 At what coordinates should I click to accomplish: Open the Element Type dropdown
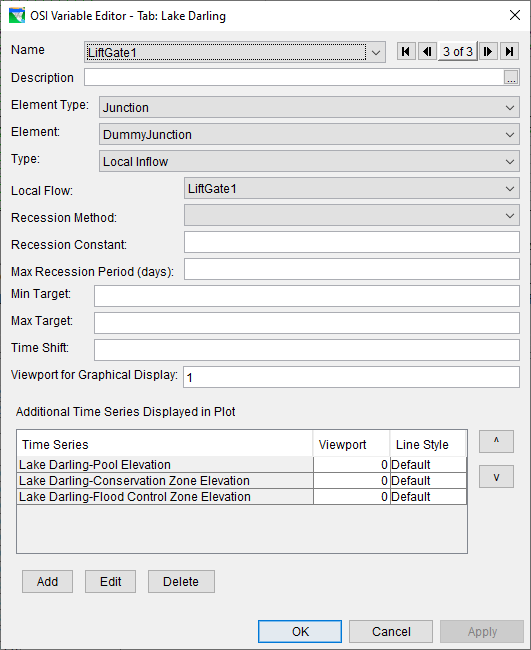pos(309,108)
